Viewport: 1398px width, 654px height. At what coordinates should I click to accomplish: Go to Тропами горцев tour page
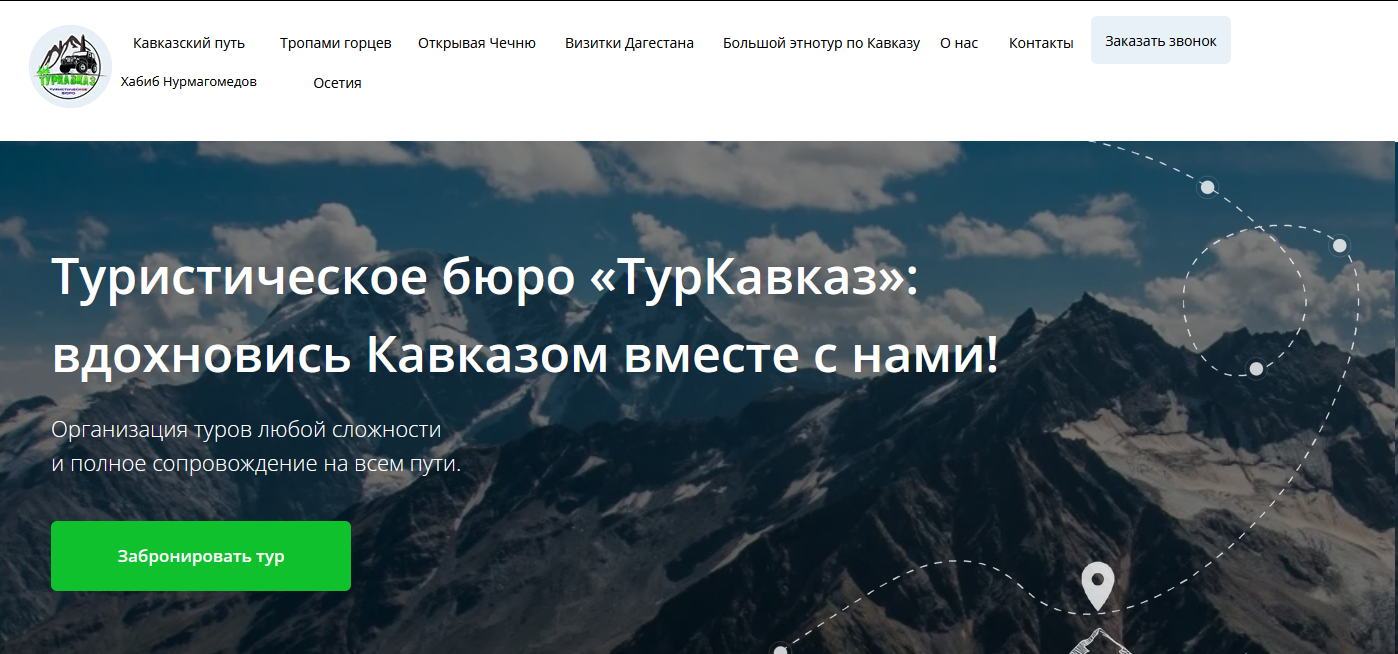[335, 43]
